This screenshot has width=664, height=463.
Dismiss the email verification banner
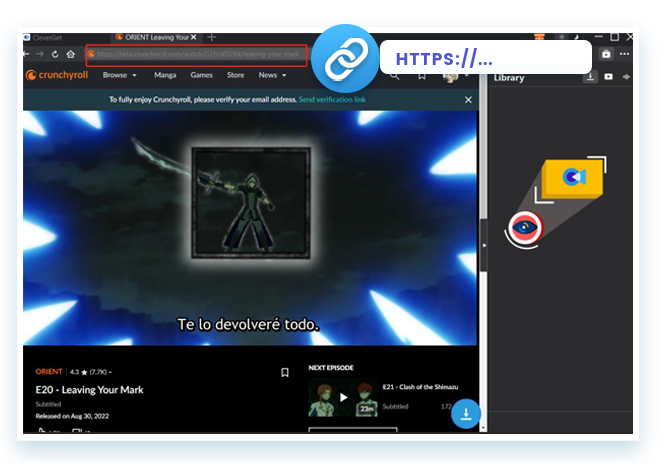(x=468, y=100)
